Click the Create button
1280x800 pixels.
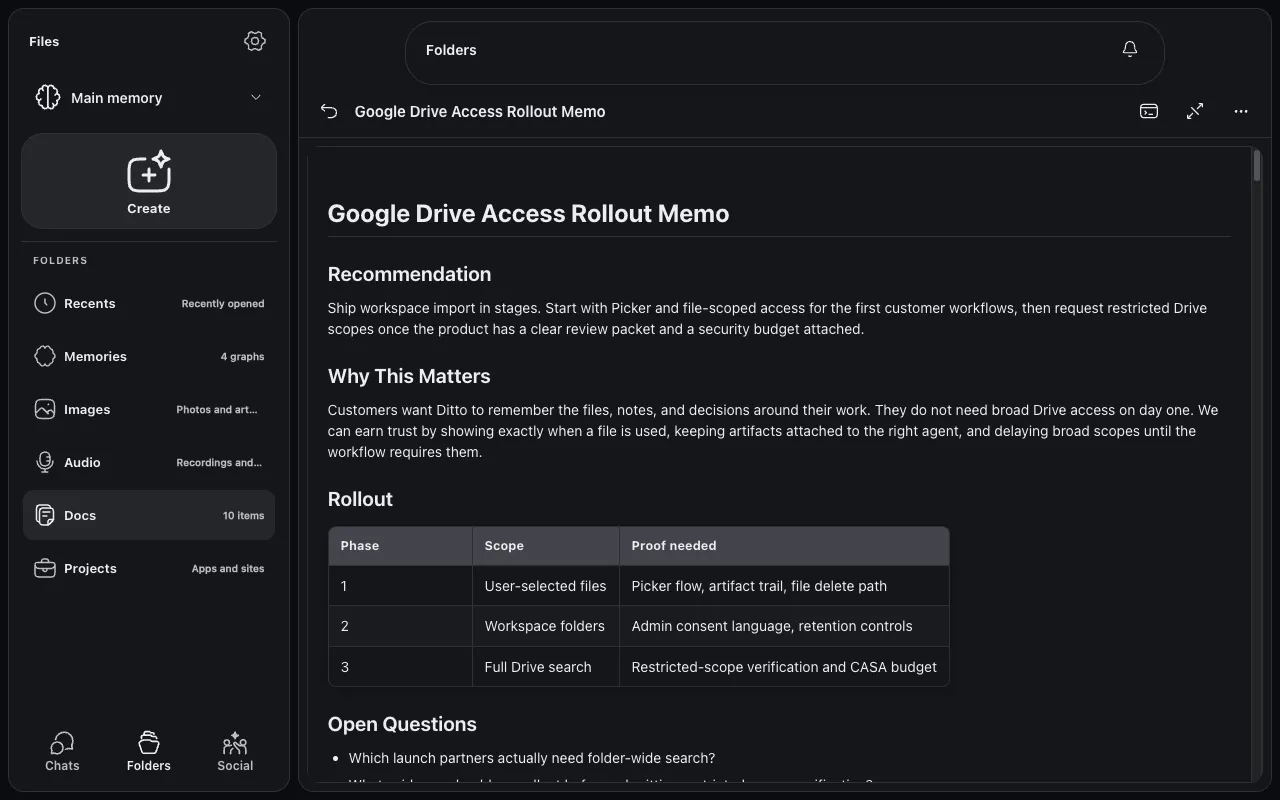coord(149,181)
